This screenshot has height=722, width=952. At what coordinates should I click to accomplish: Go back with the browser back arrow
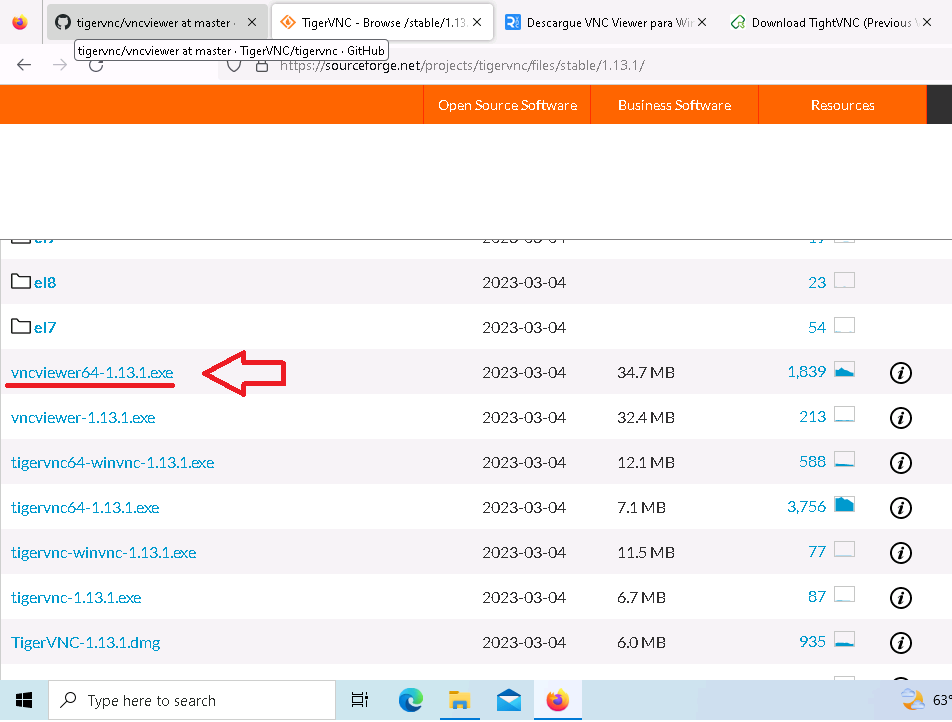(x=24, y=65)
